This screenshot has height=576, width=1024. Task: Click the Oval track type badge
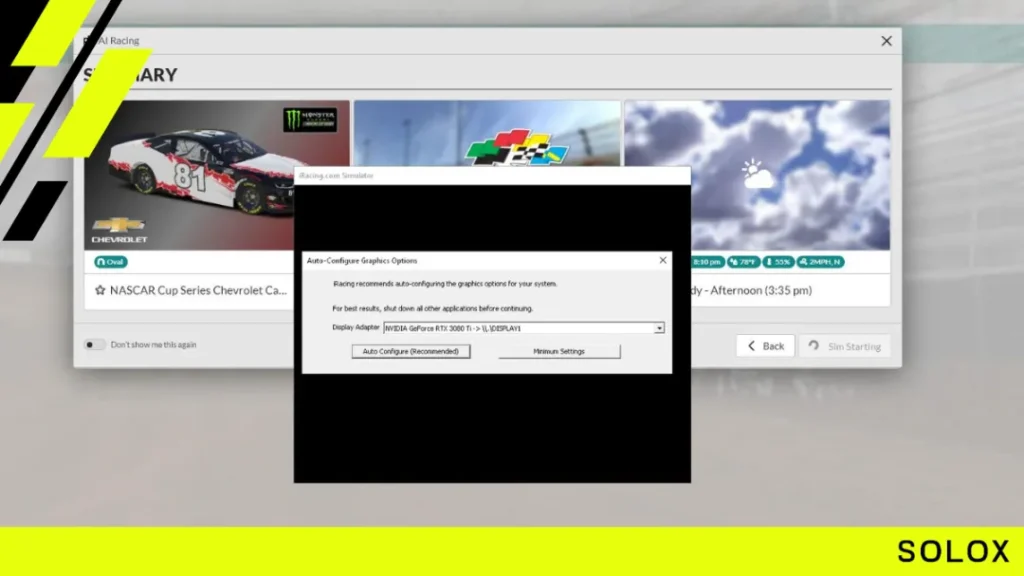(x=110, y=262)
